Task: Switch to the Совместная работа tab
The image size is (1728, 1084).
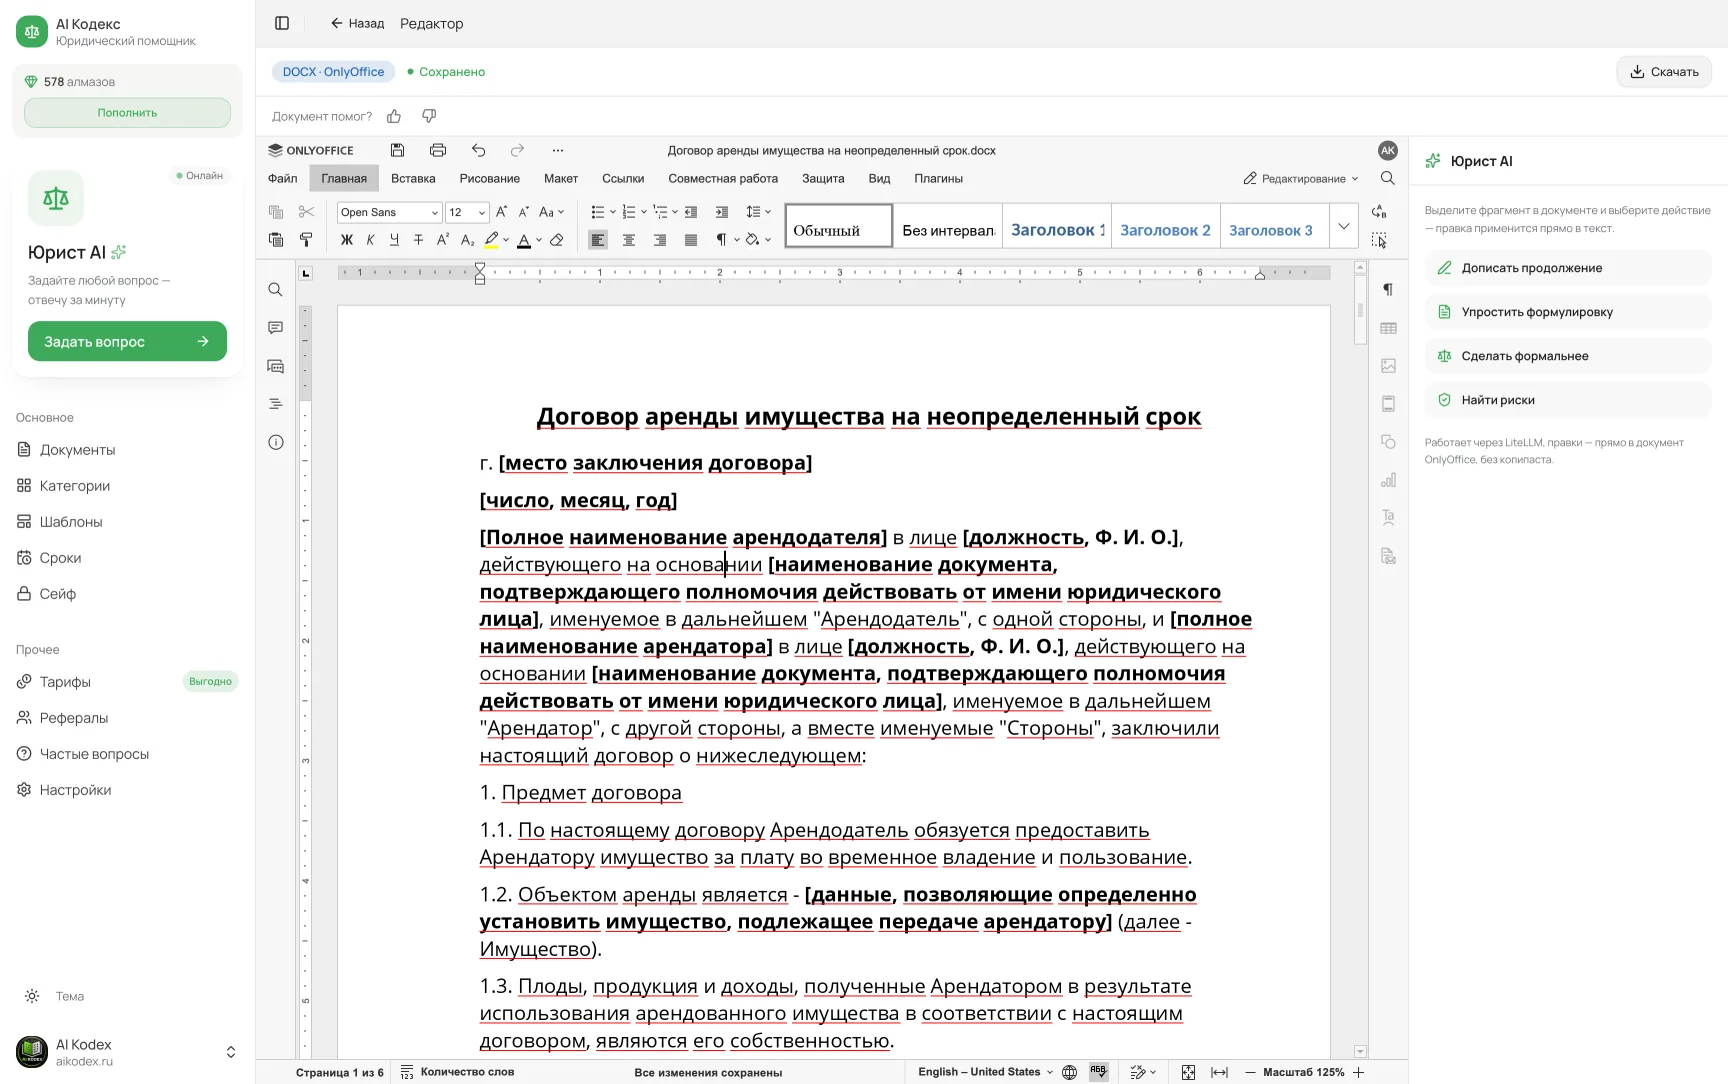Action: [x=723, y=178]
